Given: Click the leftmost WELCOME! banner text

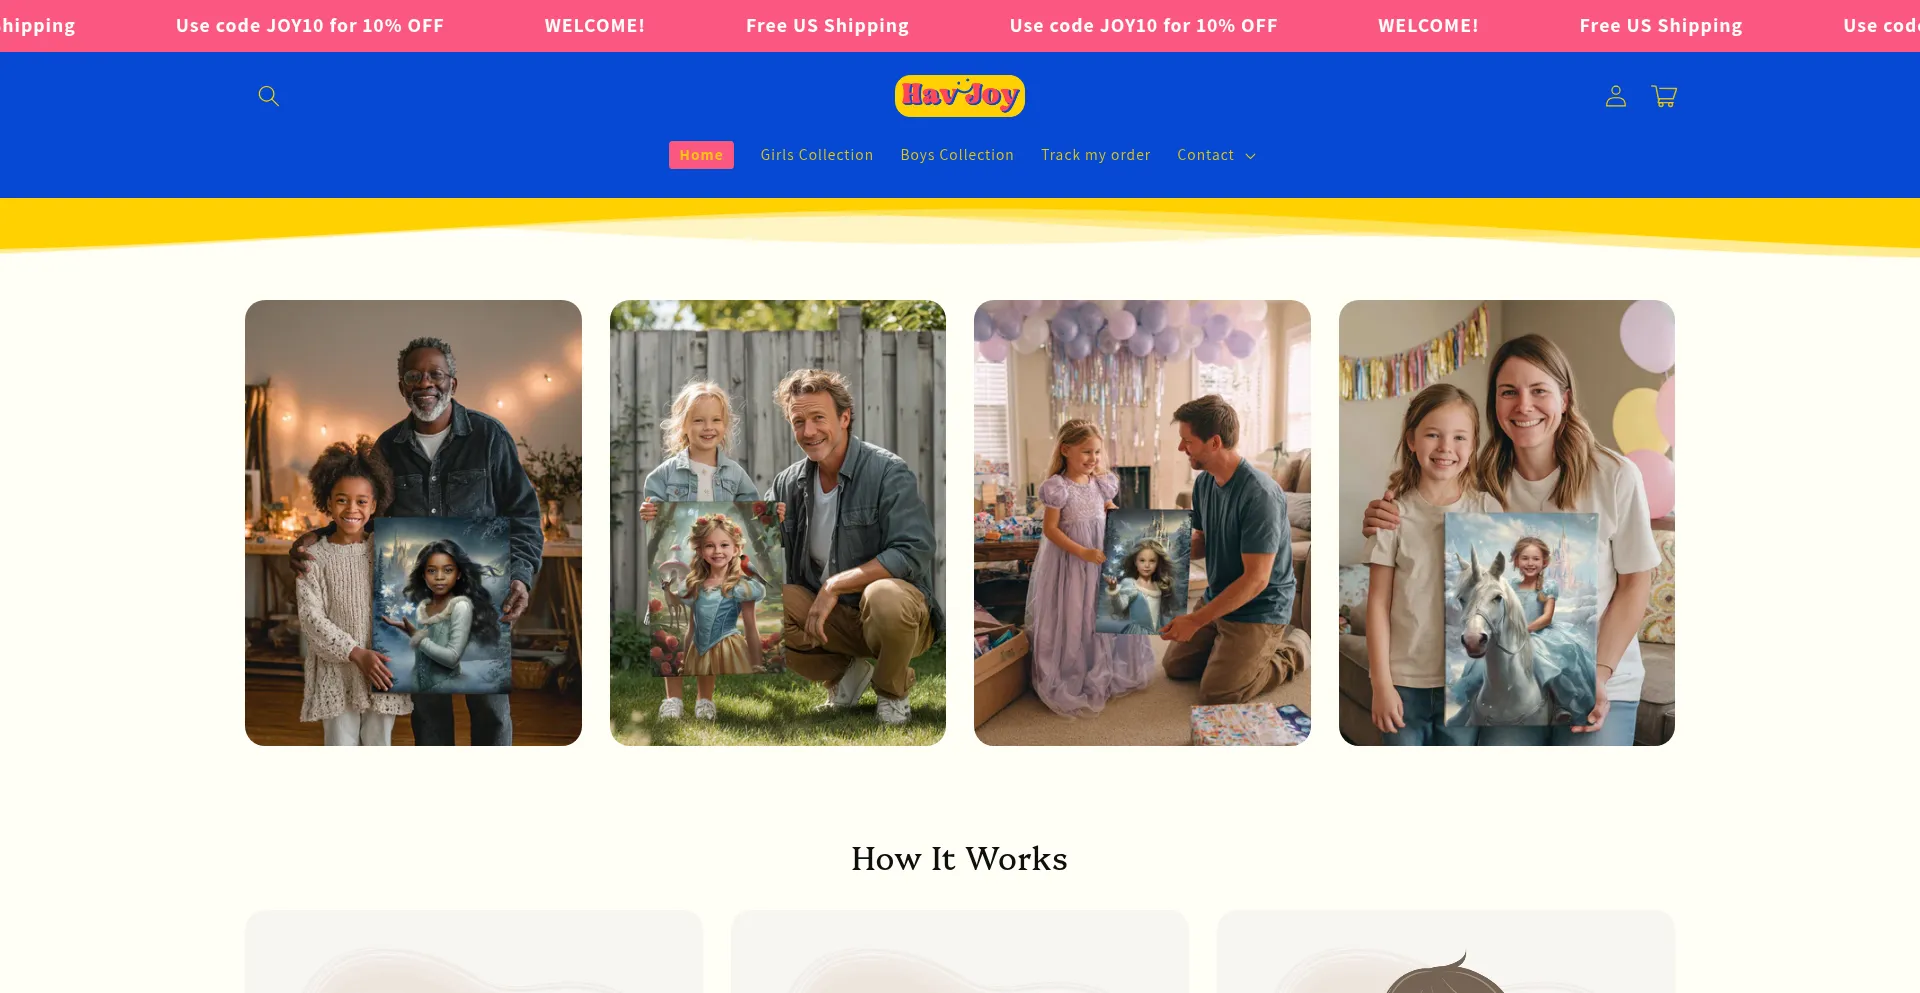Looking at the screenshot, I should 595,26.
